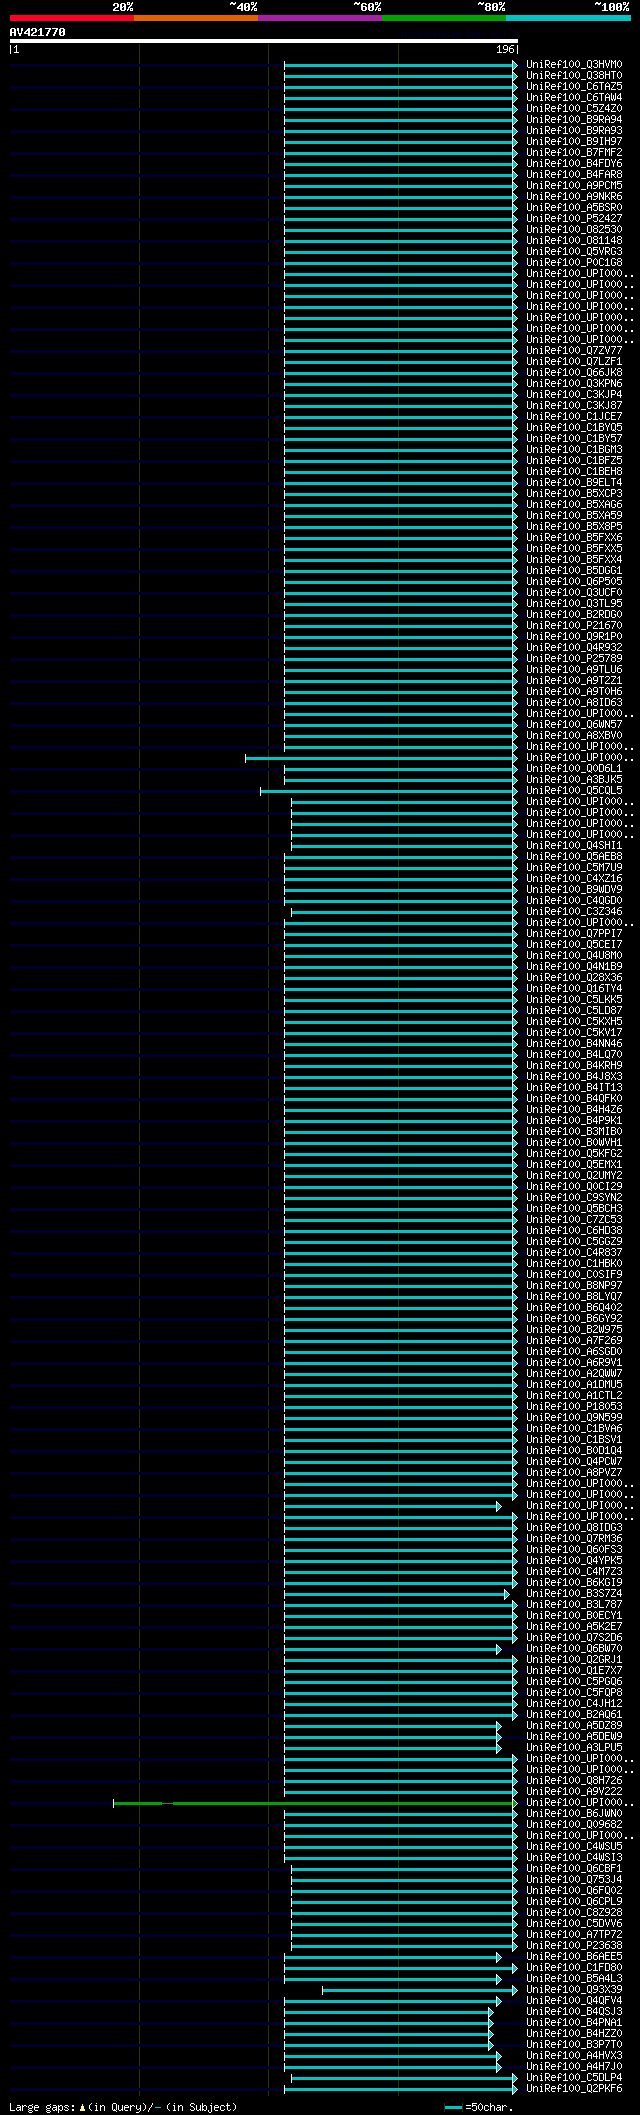Click UniRef100_Q7PPI7 label
The width and height of the screenshot is (640, 2115).
(x=574, y=934)
